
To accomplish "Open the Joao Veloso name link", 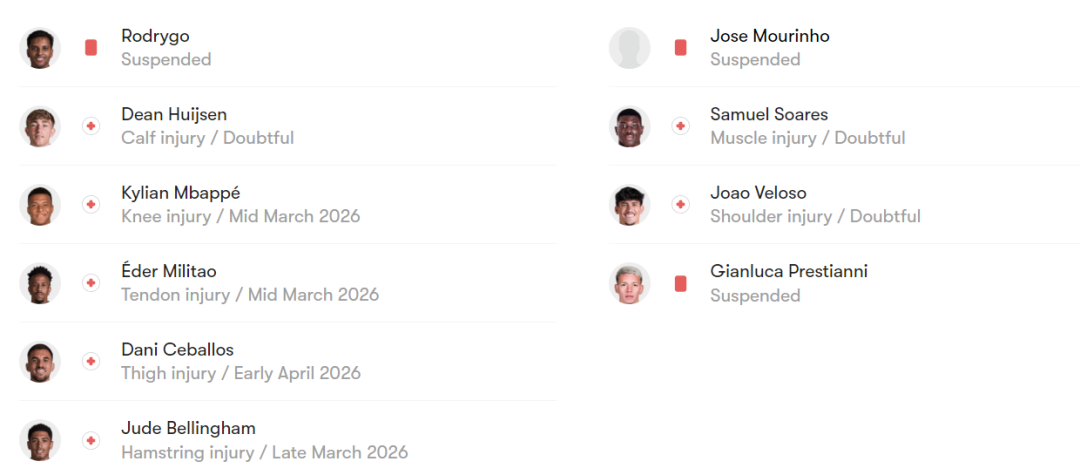I will (x=758, y=193).
